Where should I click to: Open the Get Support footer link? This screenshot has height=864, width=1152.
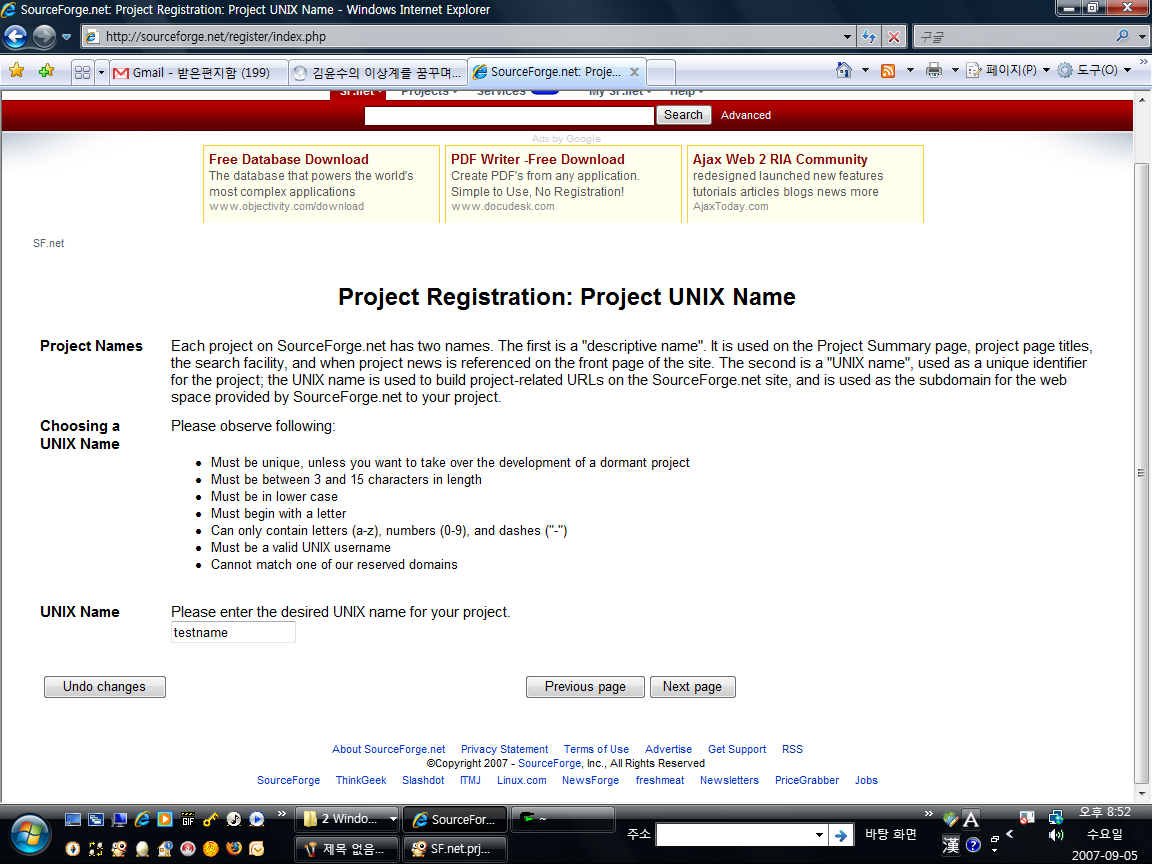click(737, 749)
